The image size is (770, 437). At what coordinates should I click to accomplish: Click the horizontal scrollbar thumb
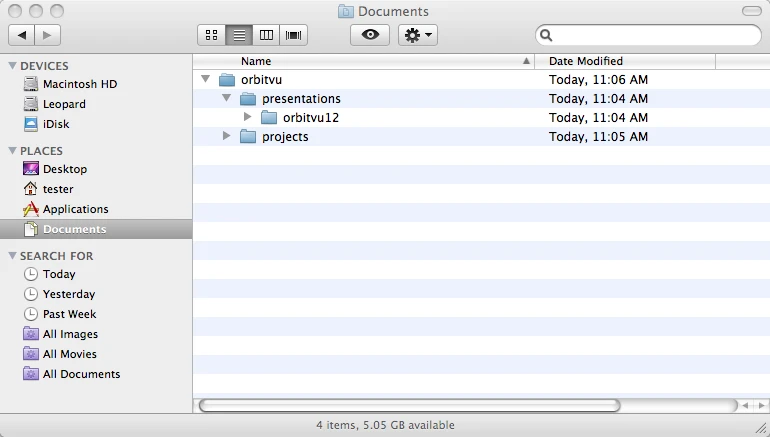409,406
